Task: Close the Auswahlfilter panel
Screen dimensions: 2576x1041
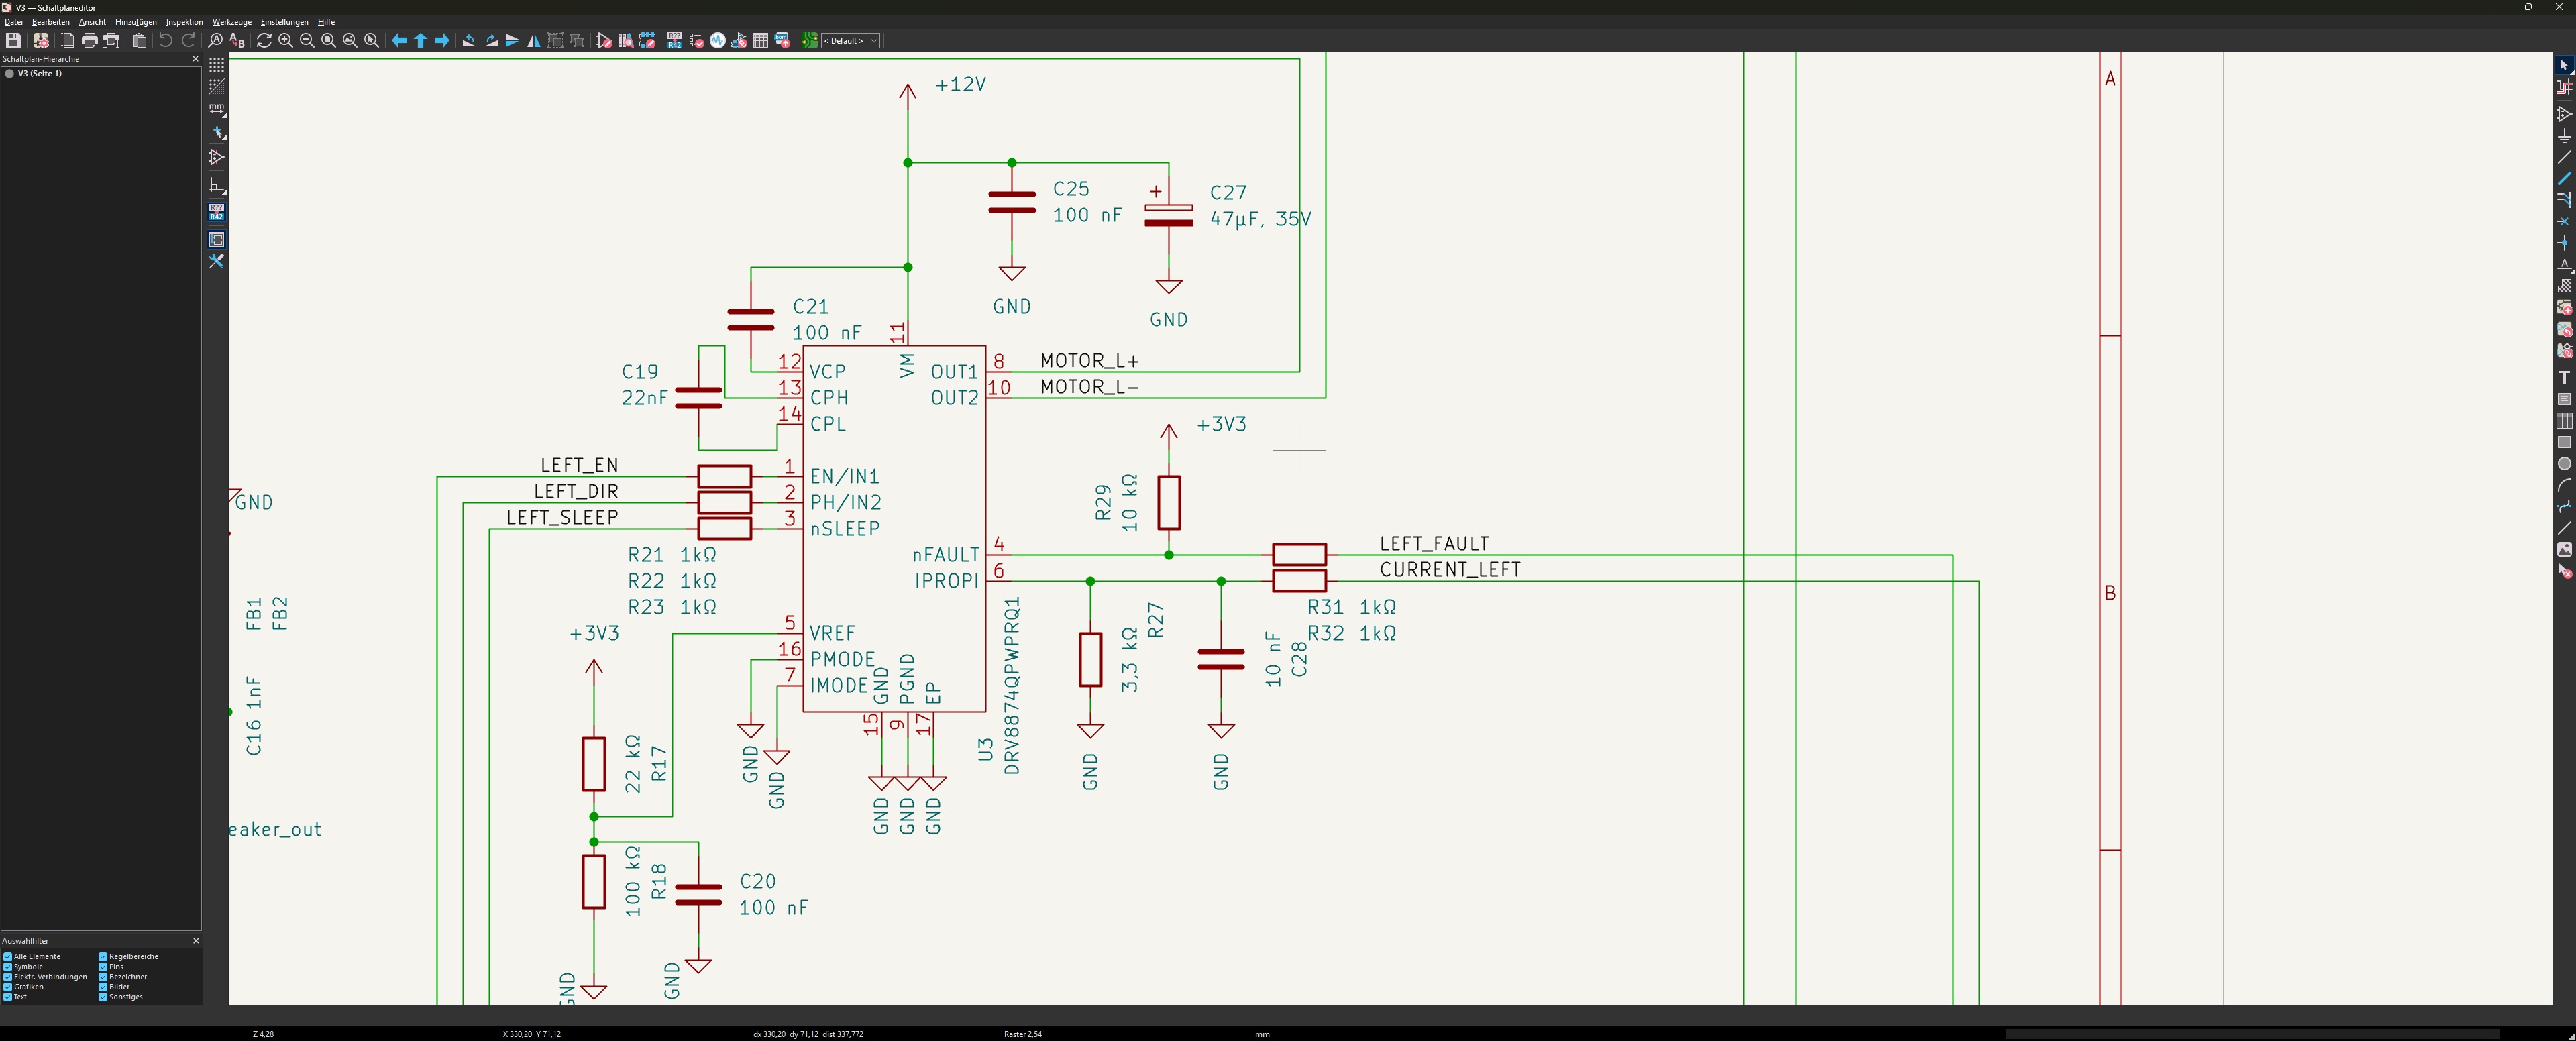Action: pyautogui.click(x=195, y=941)
